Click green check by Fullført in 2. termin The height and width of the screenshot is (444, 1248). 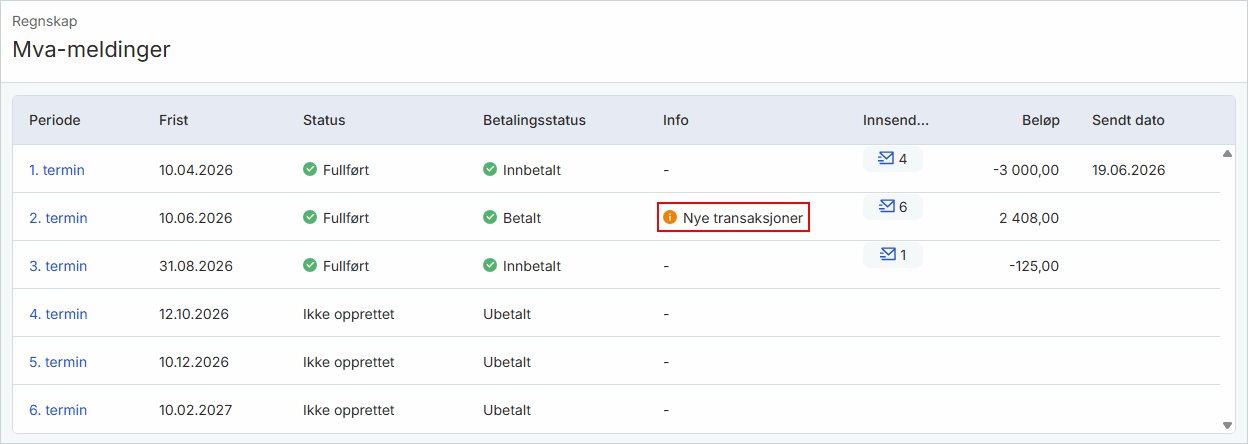click(310, 217)
